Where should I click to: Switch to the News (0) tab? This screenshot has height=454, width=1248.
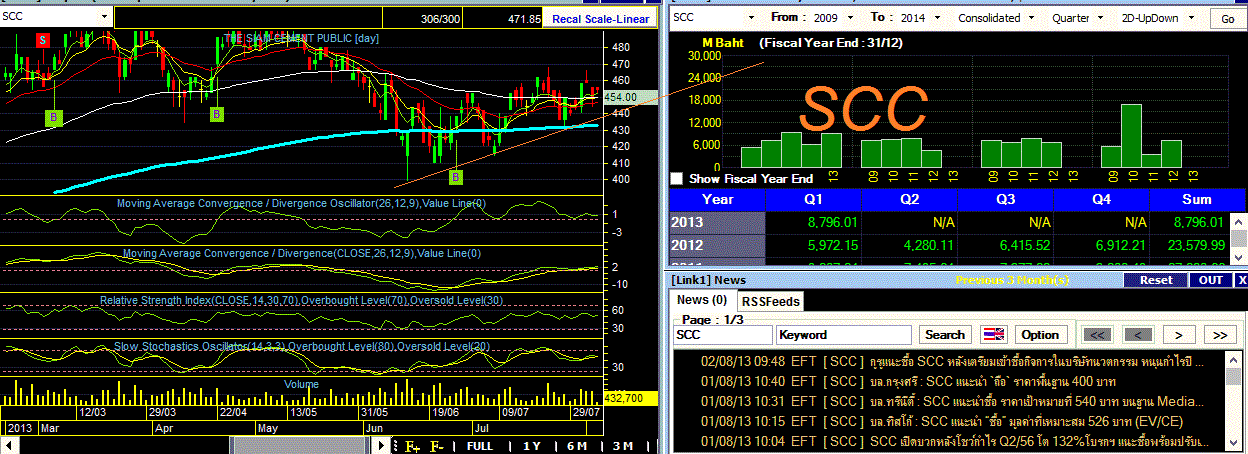pos(702,300)
